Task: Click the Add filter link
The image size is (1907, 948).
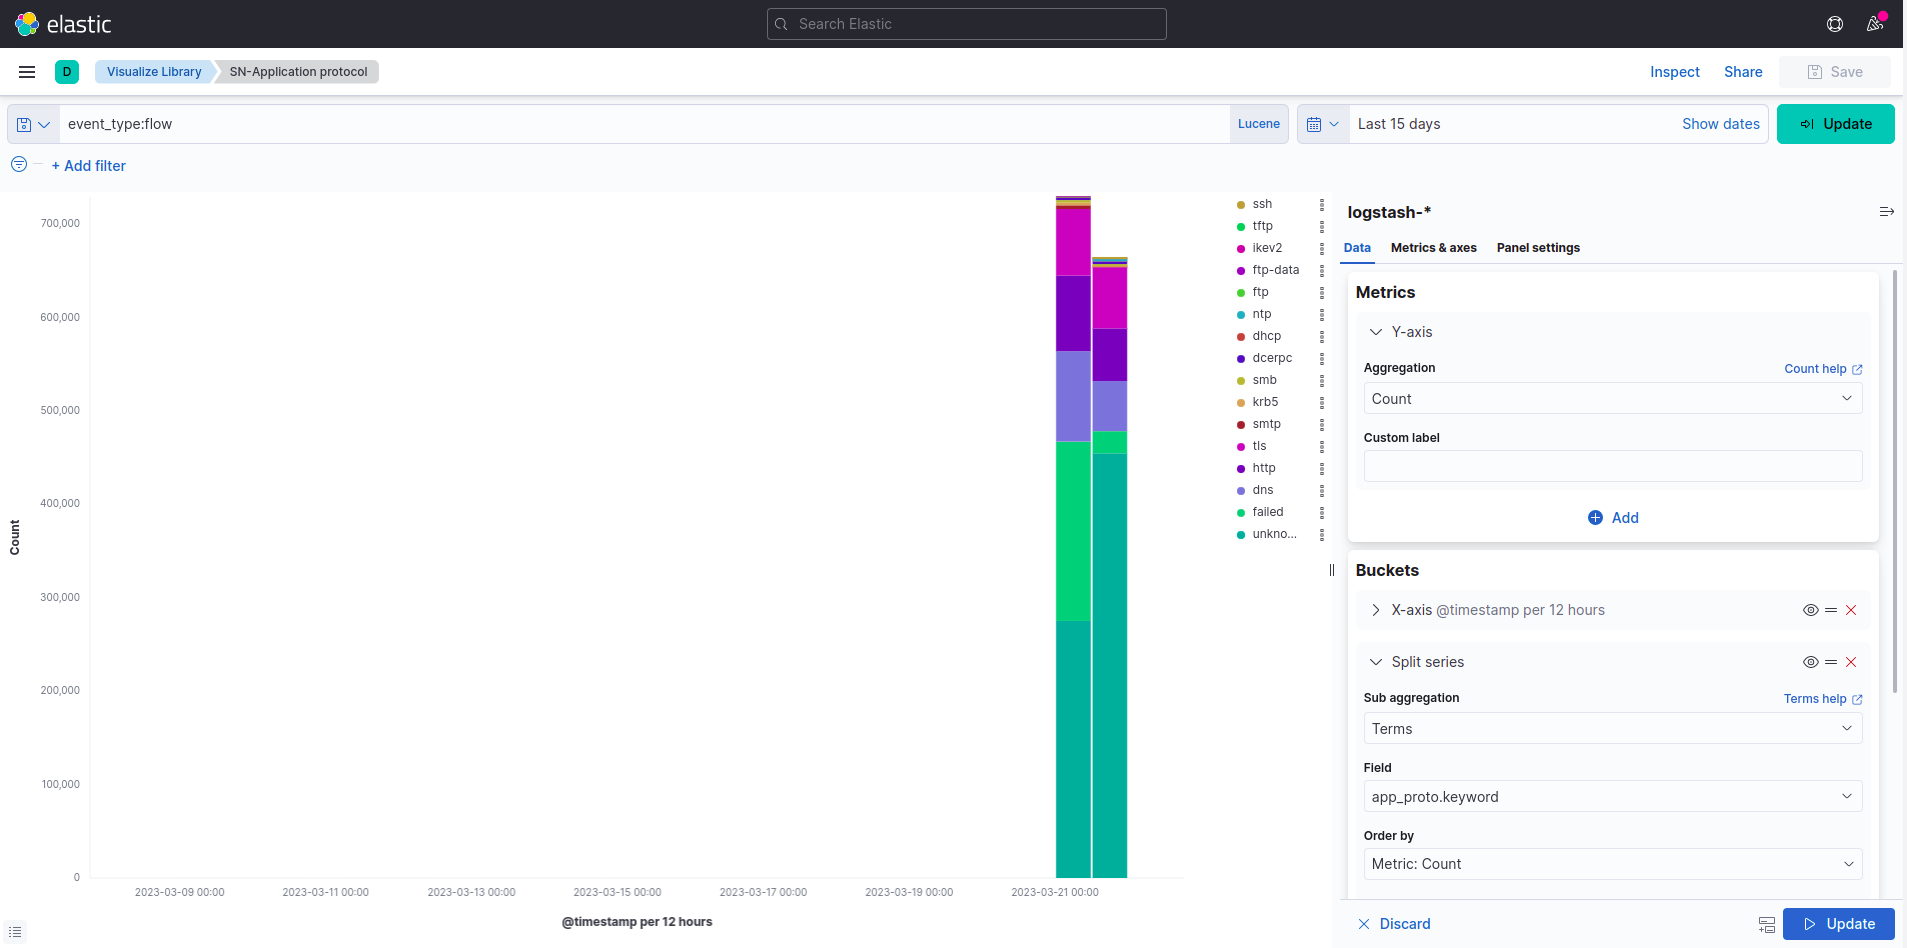Action: coord(89,166)
